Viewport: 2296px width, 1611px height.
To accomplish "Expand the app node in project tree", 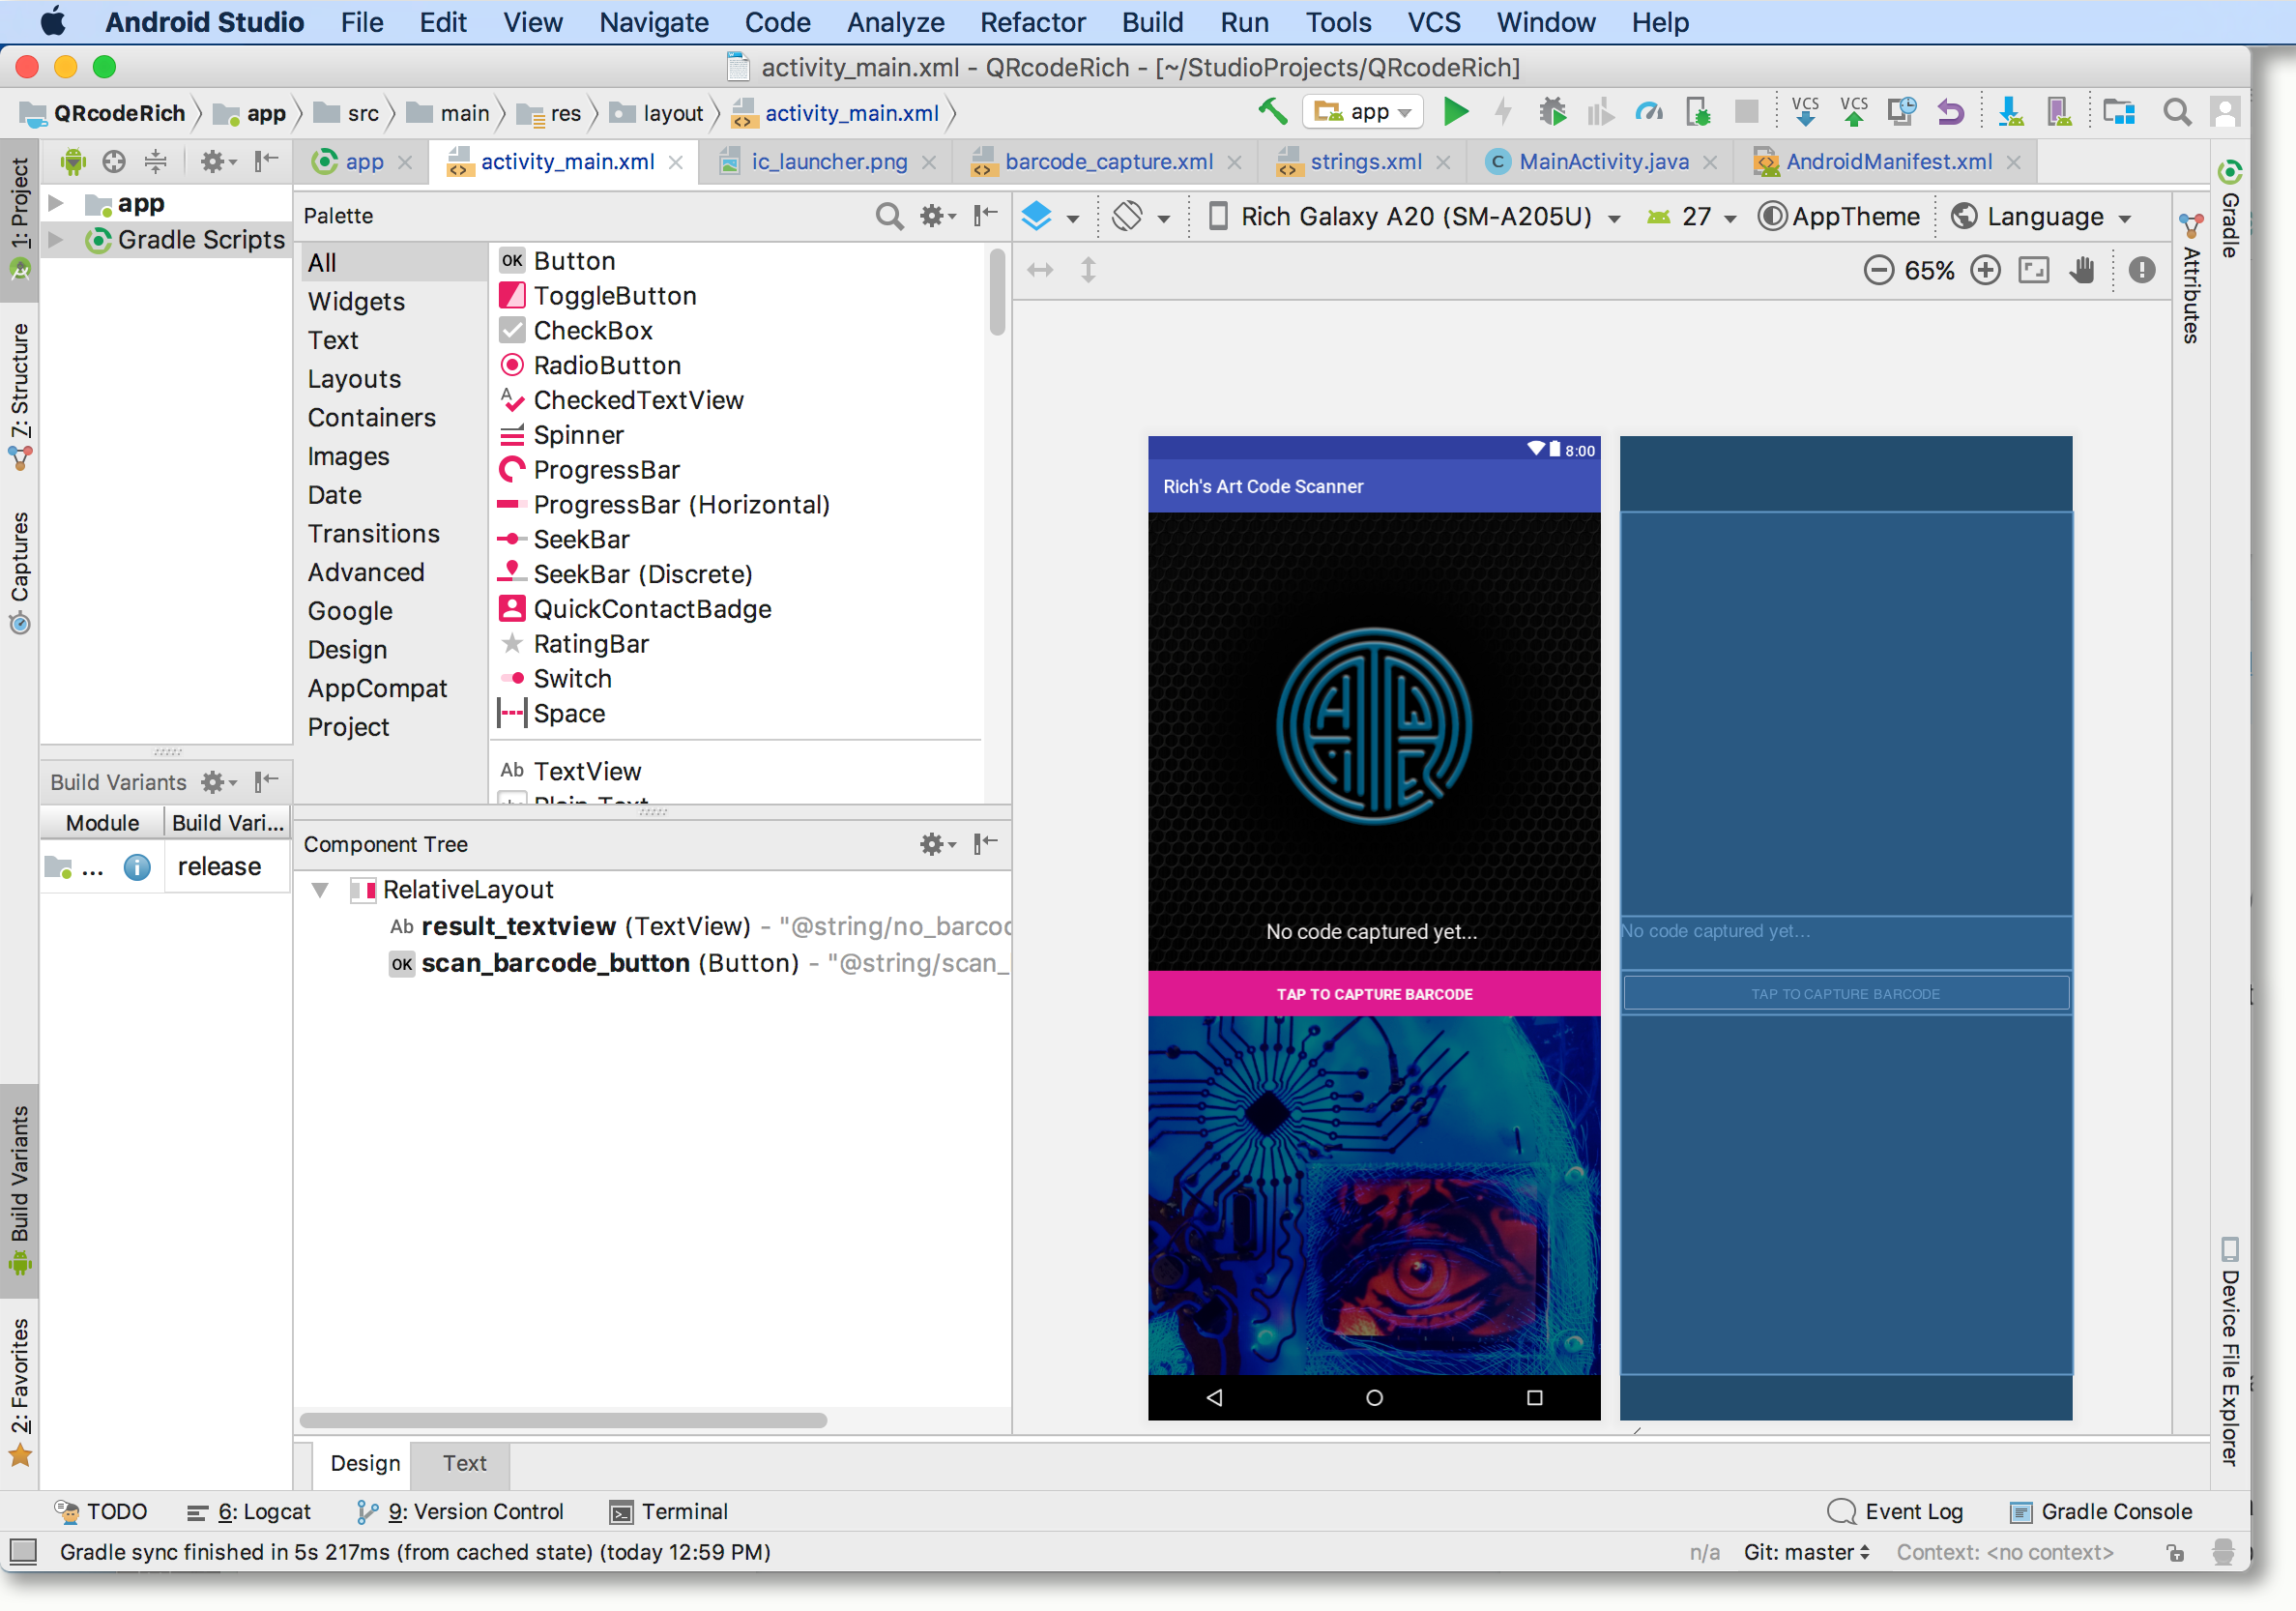I will tap(56, 203).
